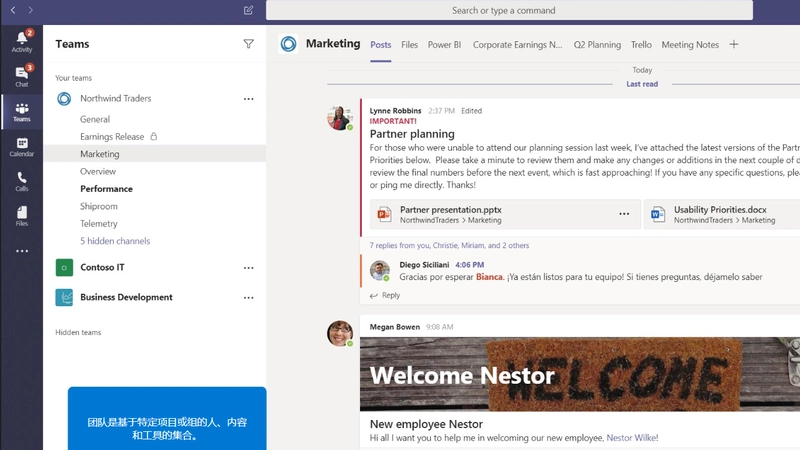Image resolution: width=800 pixels, height=450 pixels.
Task: Add a new tab with plus icon
Action: point(734,44)
